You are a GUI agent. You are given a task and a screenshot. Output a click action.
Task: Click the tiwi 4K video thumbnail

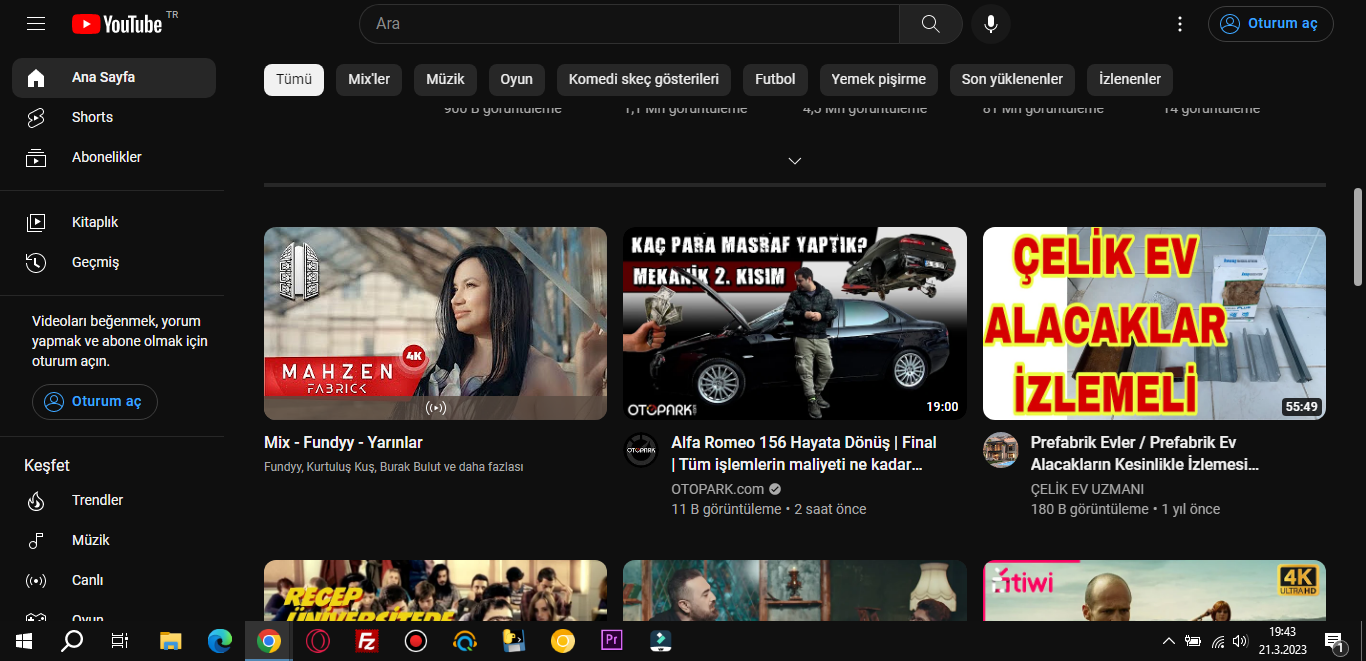click(1154, 591)
